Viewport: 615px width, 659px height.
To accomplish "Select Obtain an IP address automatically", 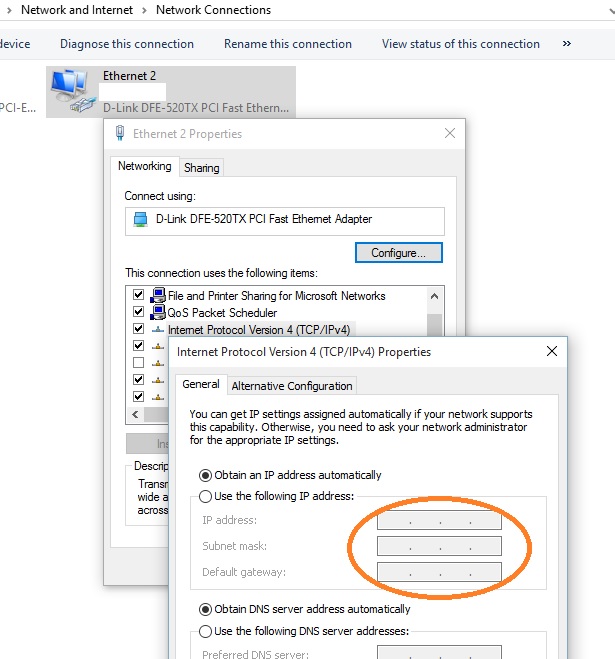I will click(x=205, y=475).
